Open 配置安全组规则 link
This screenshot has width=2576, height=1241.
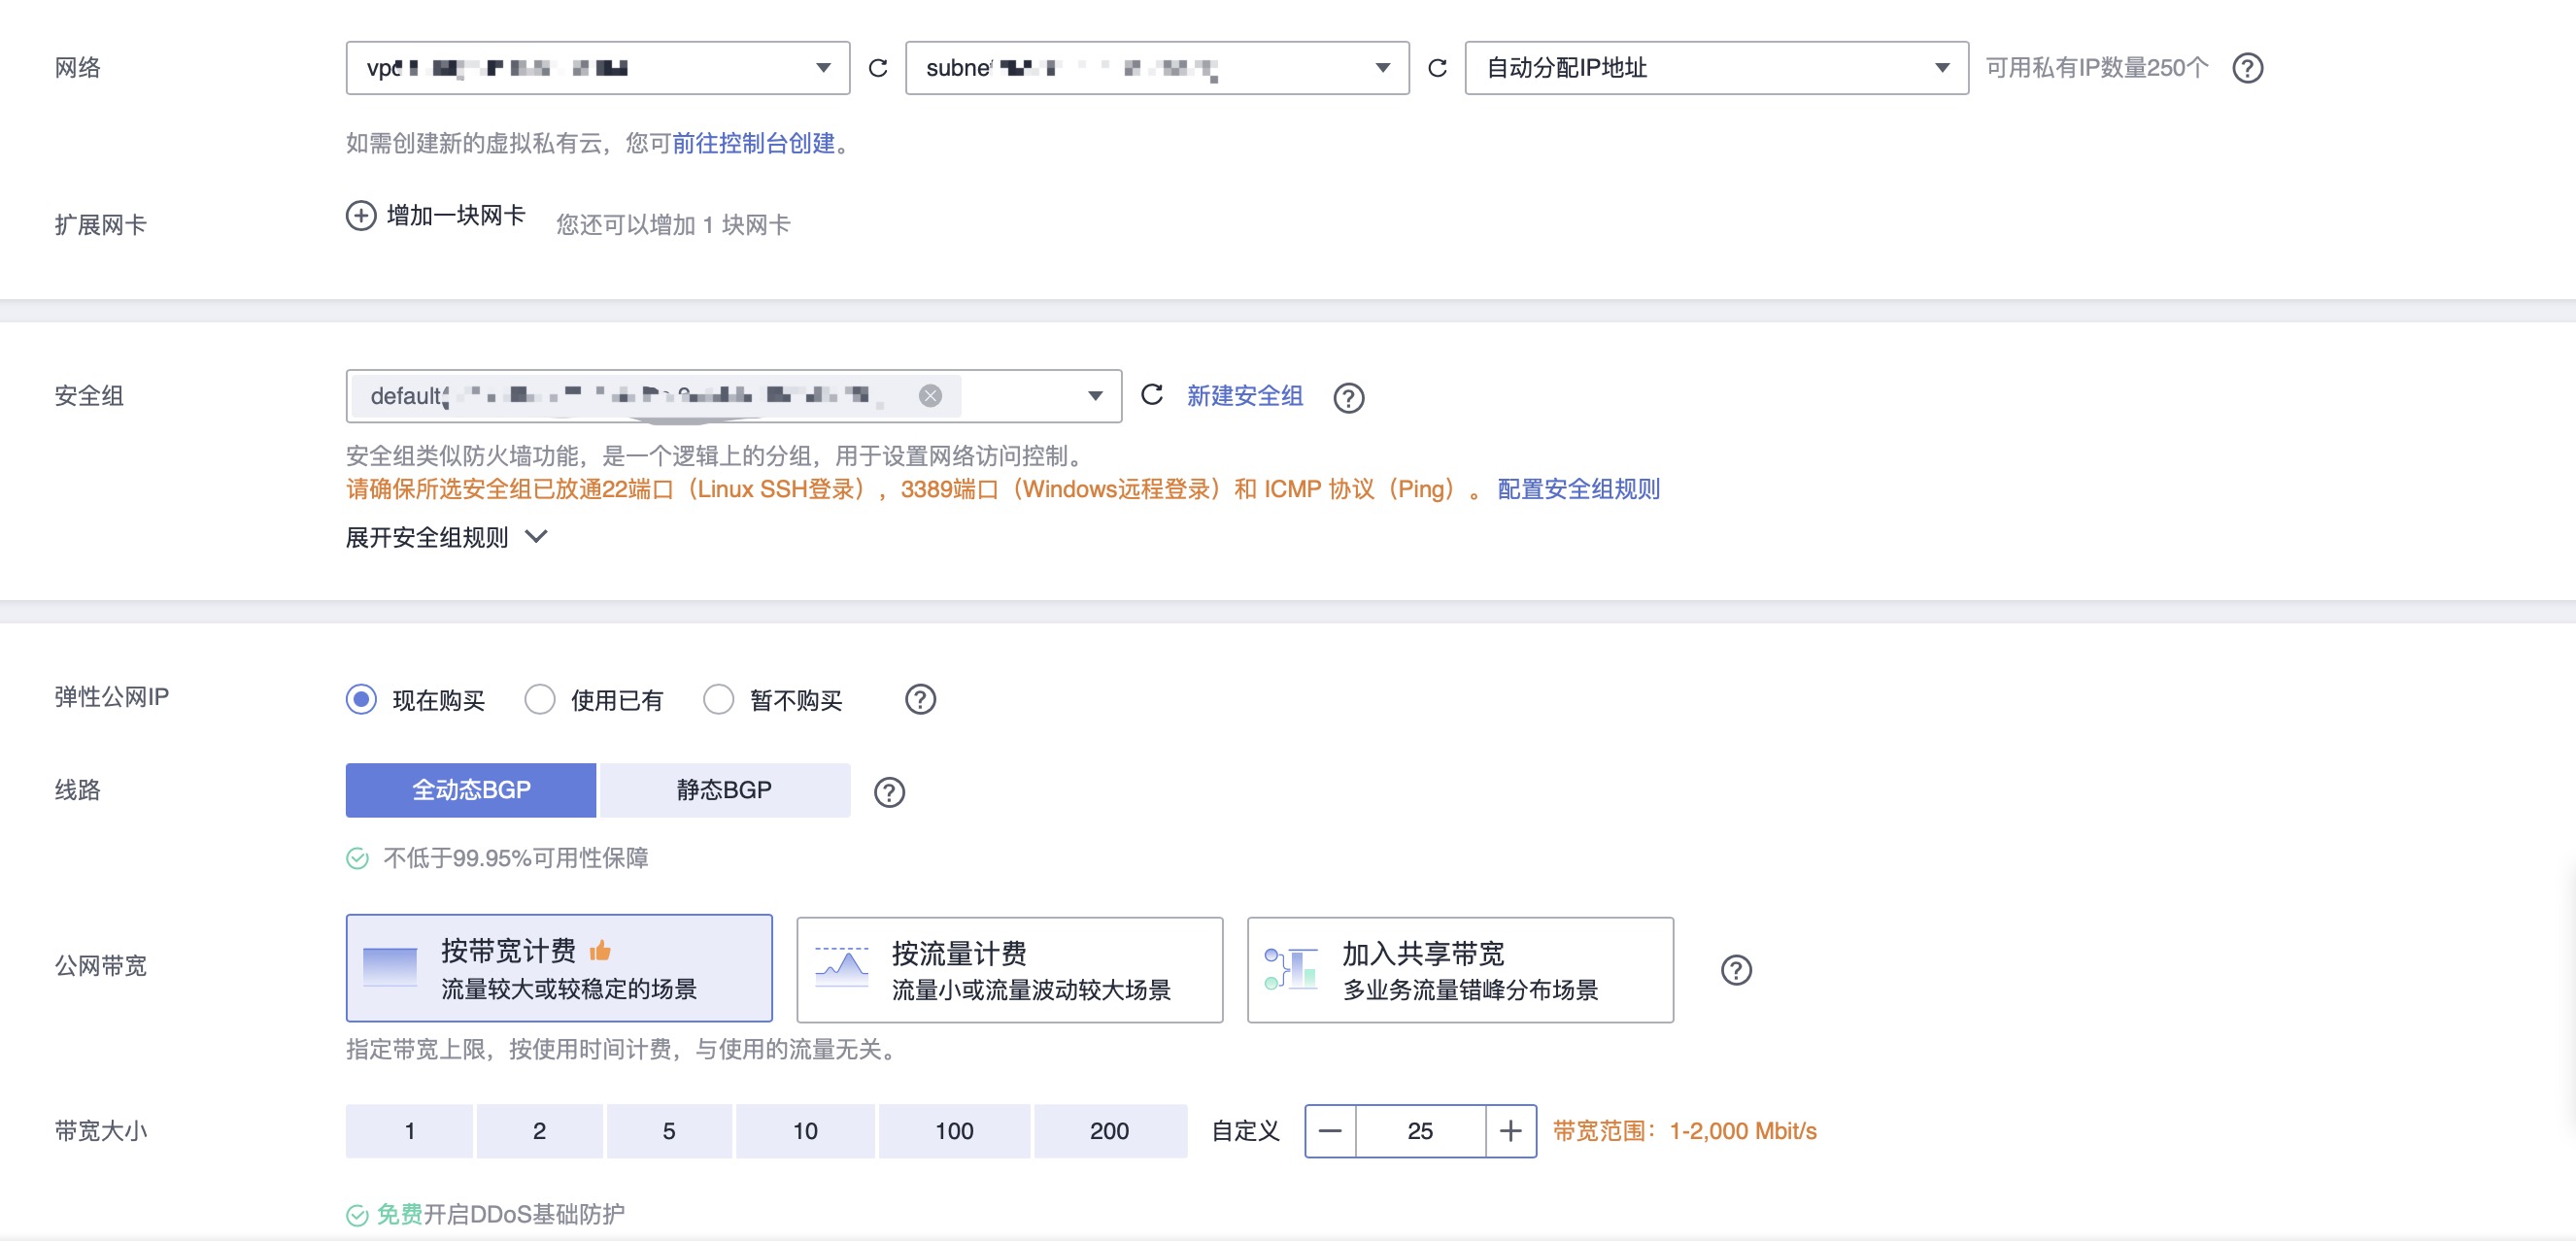(1578, 489)
